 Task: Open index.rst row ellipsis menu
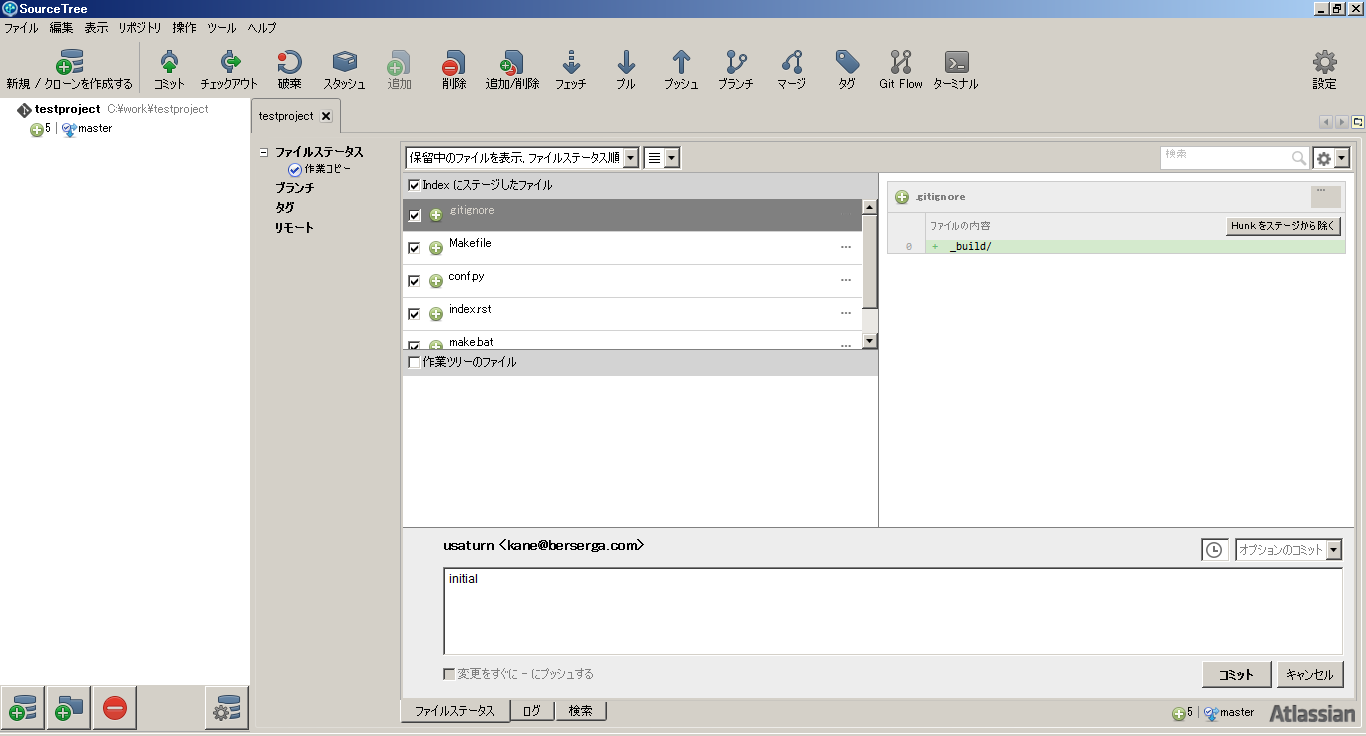(x=846, y=313)
